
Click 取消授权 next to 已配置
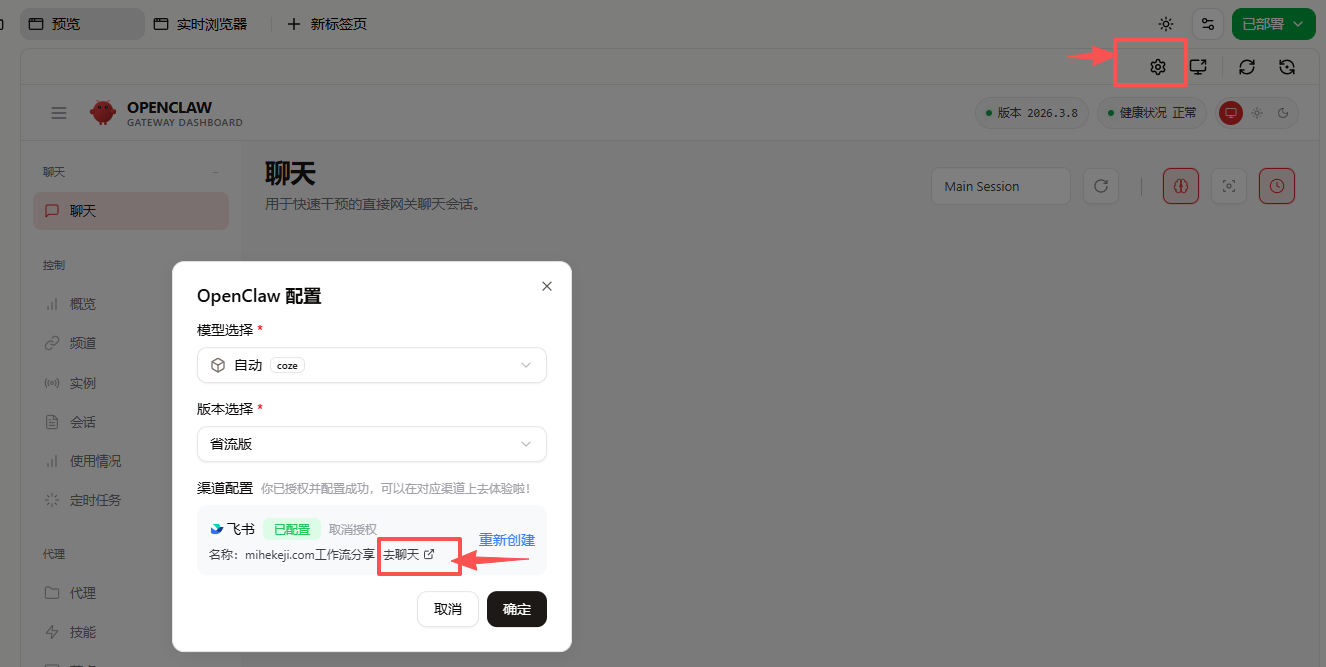click(353, 529)
